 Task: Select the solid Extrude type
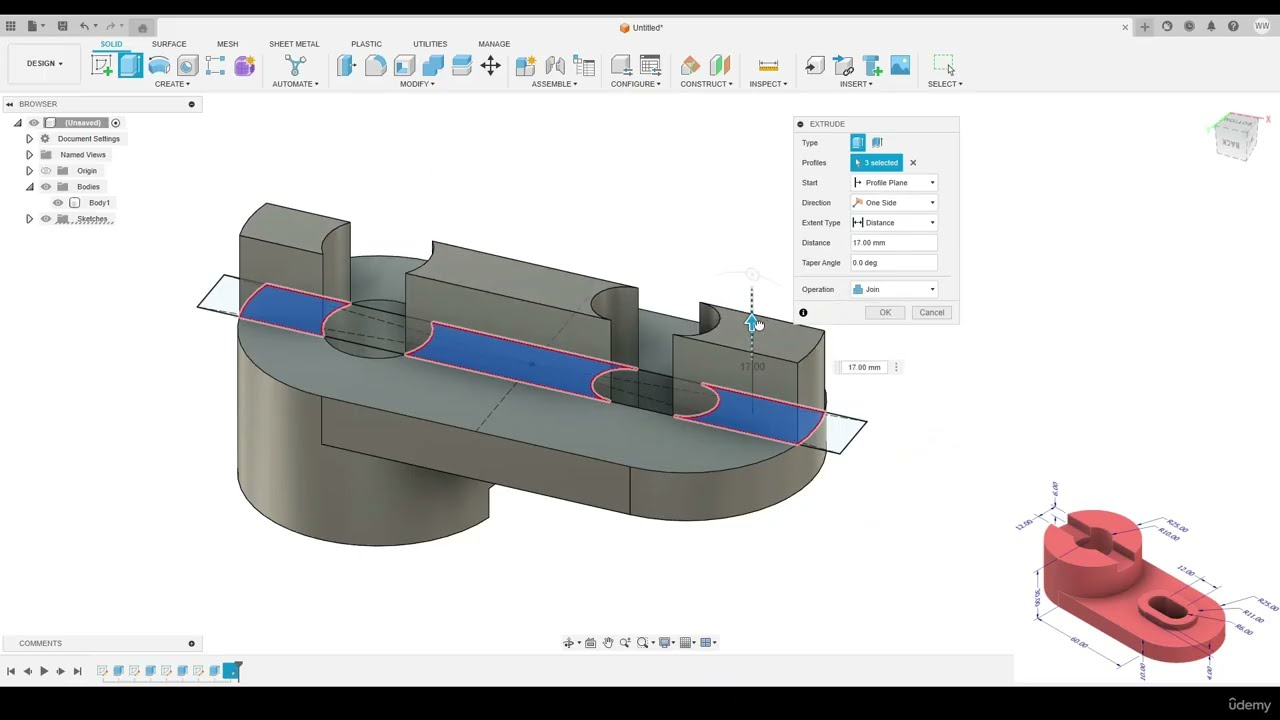(x=858, y=143)
